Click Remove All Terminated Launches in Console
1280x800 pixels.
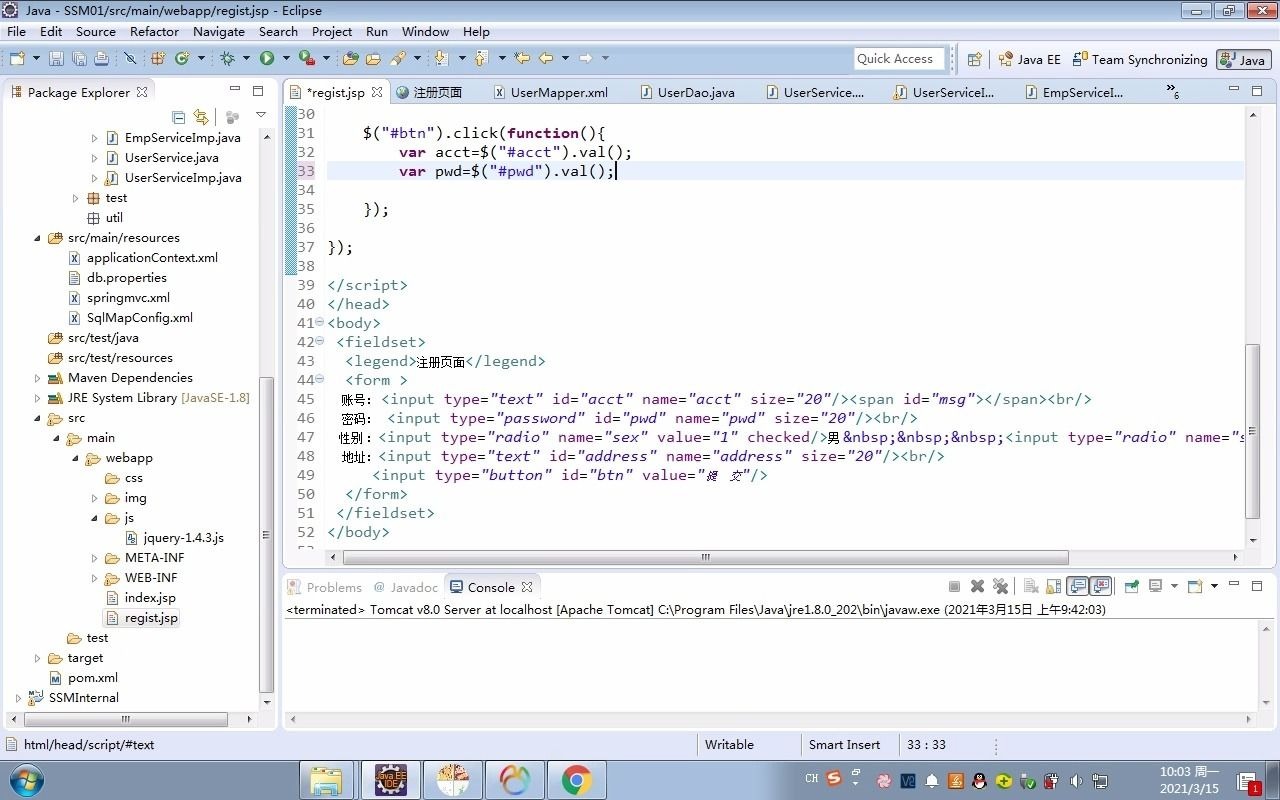click(x=999, y=586)
